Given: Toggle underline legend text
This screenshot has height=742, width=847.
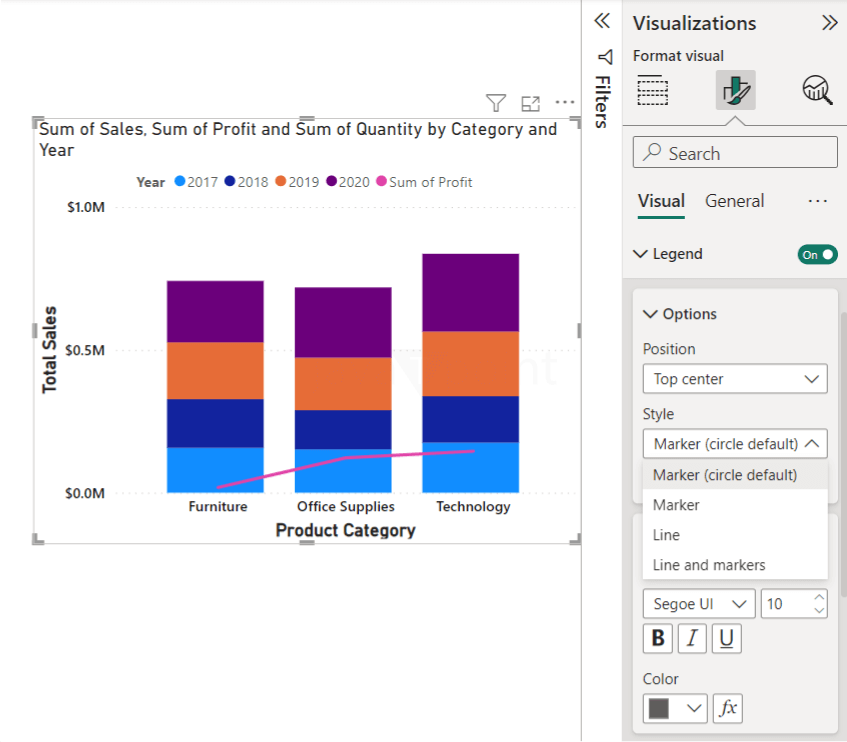Looking at the screenshot, I should (727, 638).
